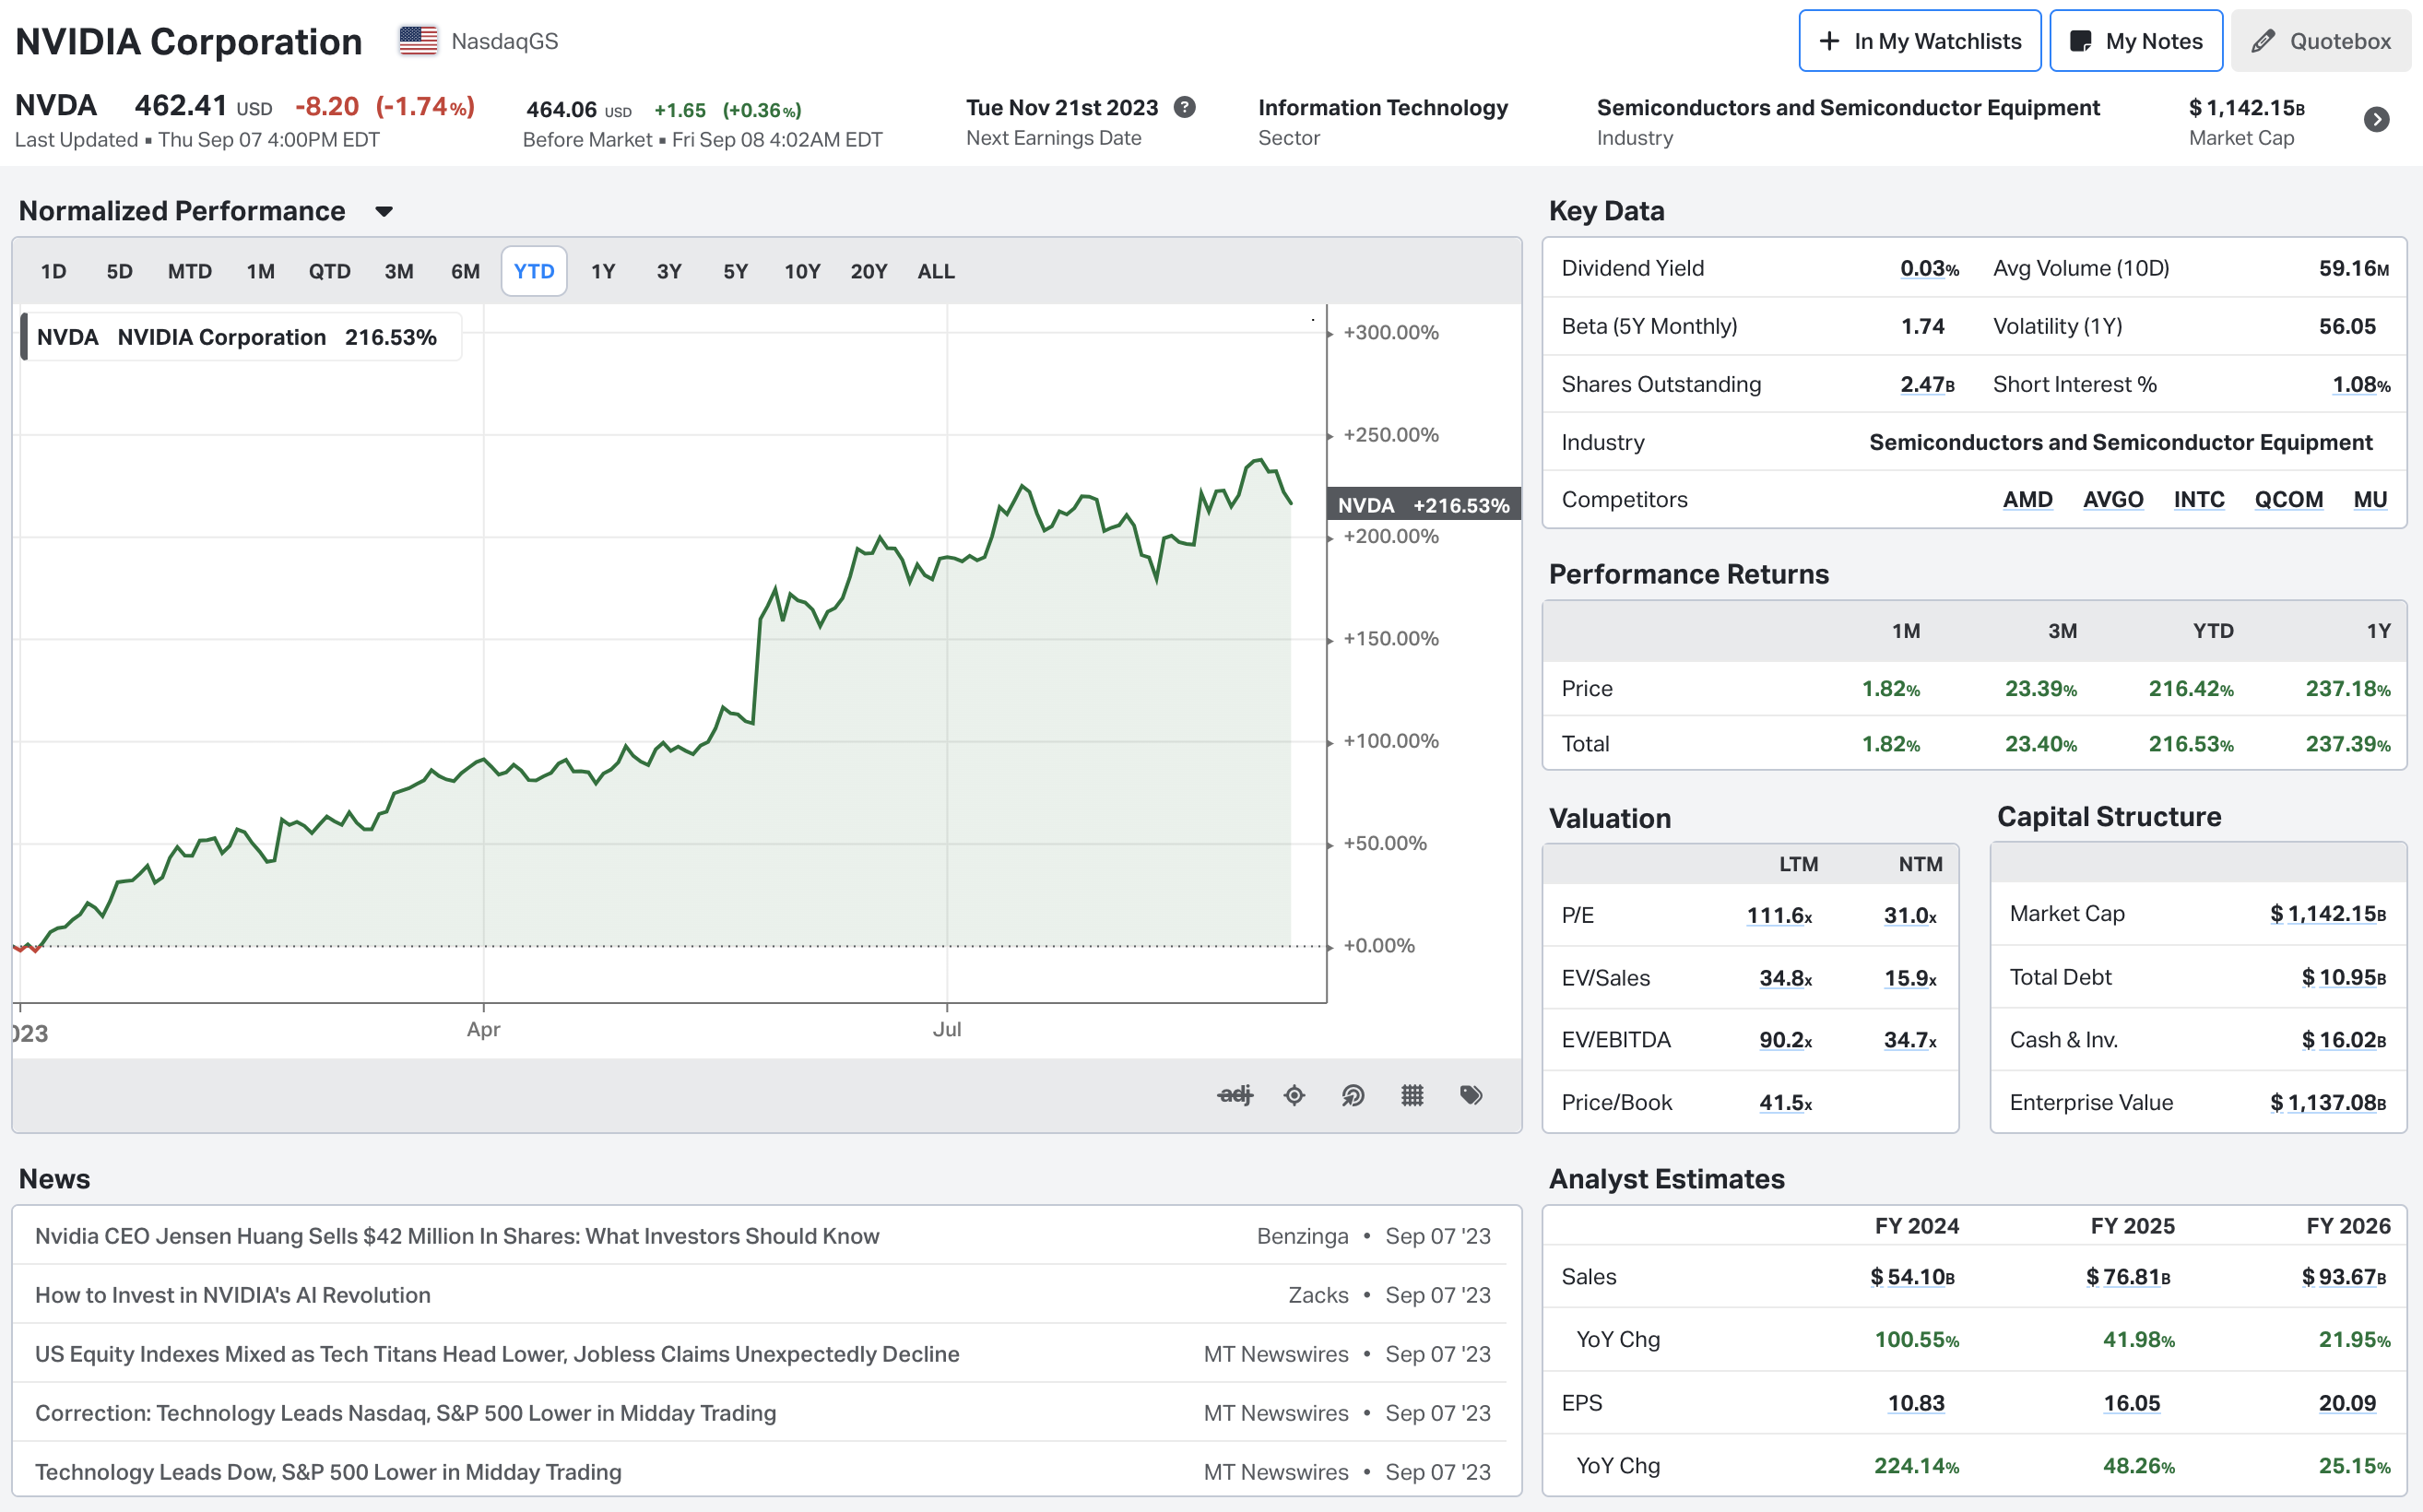Click the Short Interest 1.08% value
This screenshot has width=2423, height=1512.
tap(2361, 384)
